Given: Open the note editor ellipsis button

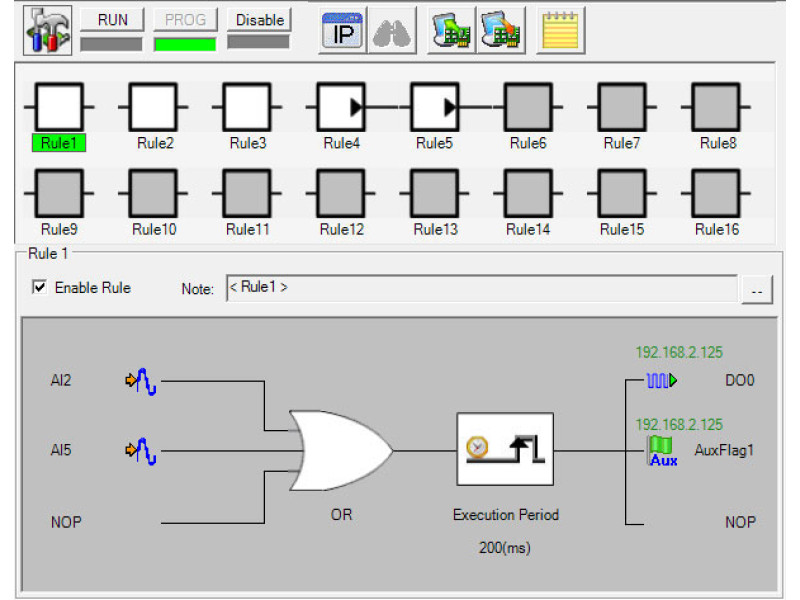Looking at the screenshot, I should (757, 290).
